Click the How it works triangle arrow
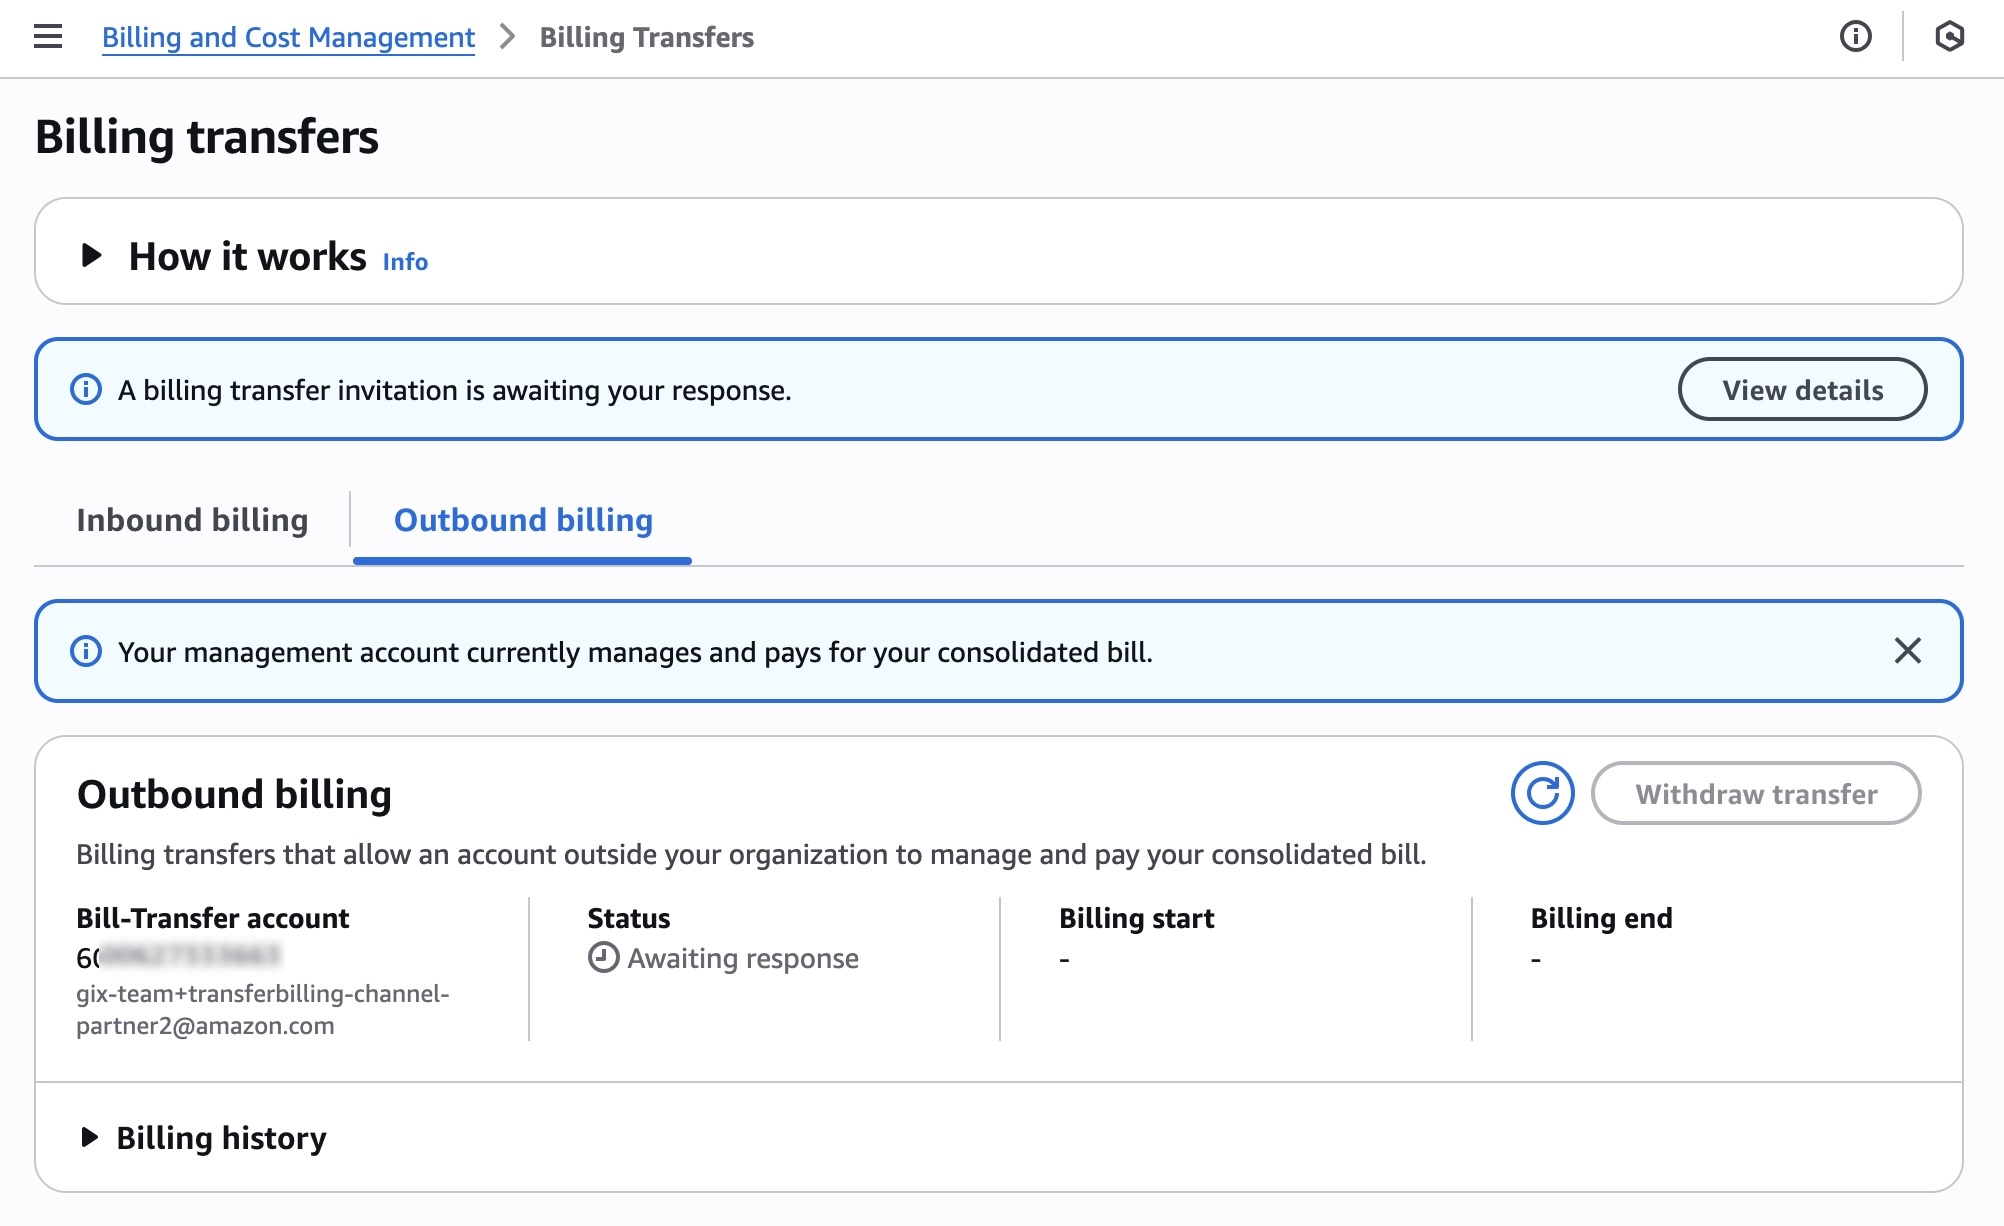The height and width of the screenshot is (1226, 2004). coord(91,255)
